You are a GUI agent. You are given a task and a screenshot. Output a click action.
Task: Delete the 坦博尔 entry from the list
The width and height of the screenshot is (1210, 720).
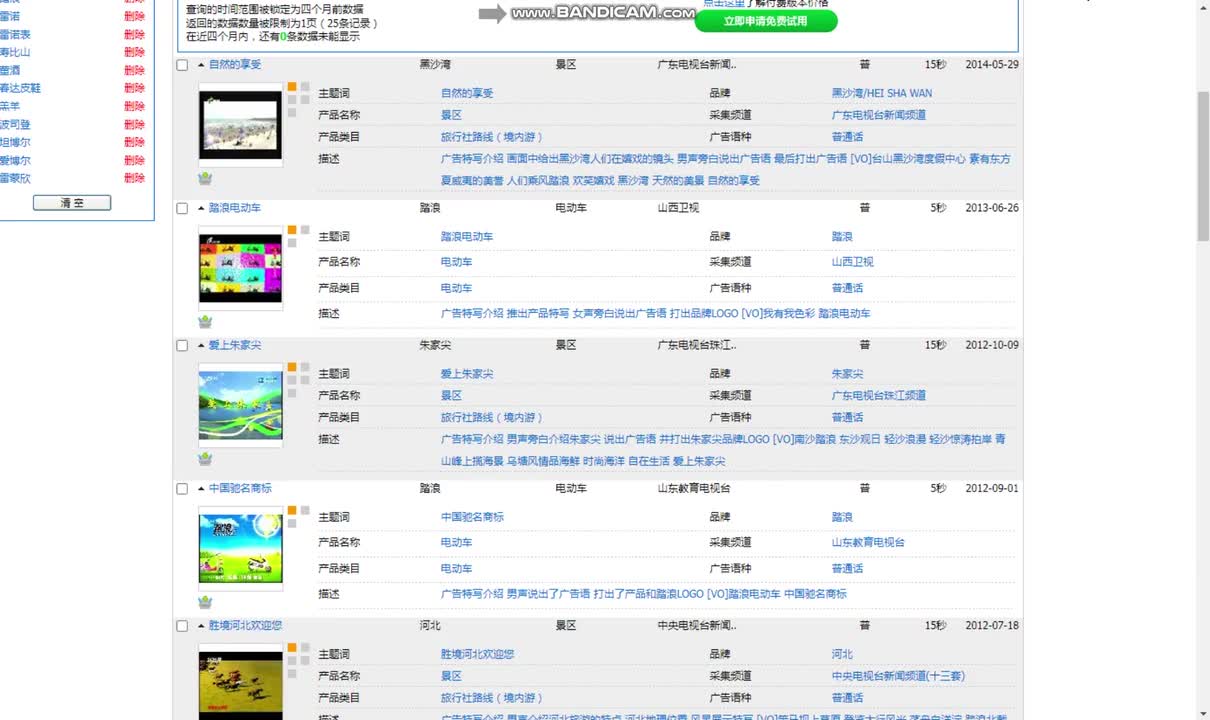[134, 143]
